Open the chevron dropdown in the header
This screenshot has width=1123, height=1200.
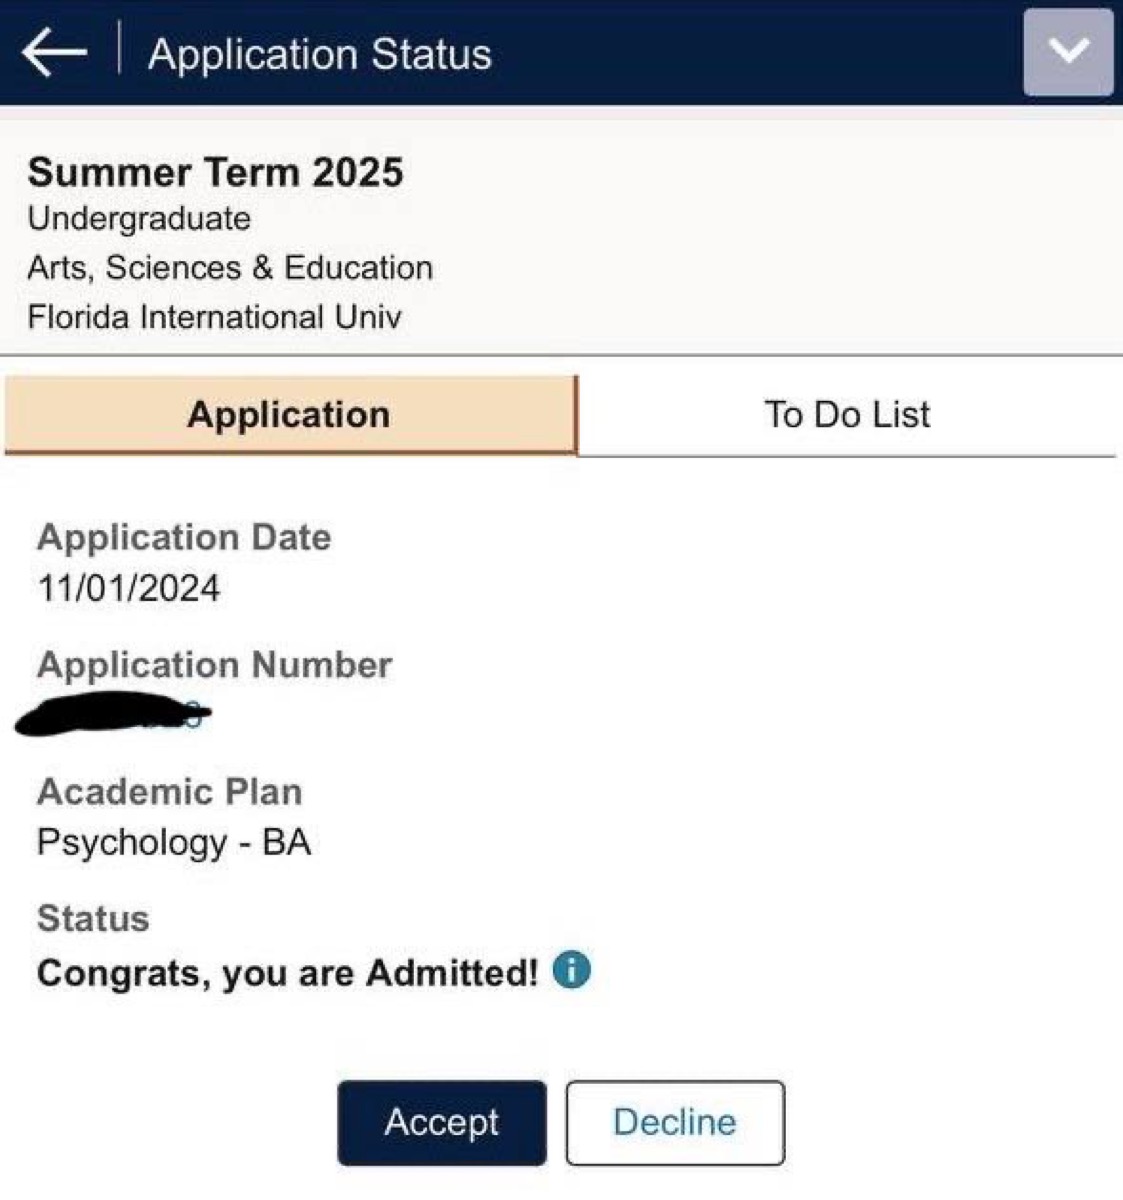(x=1067, y=52)
